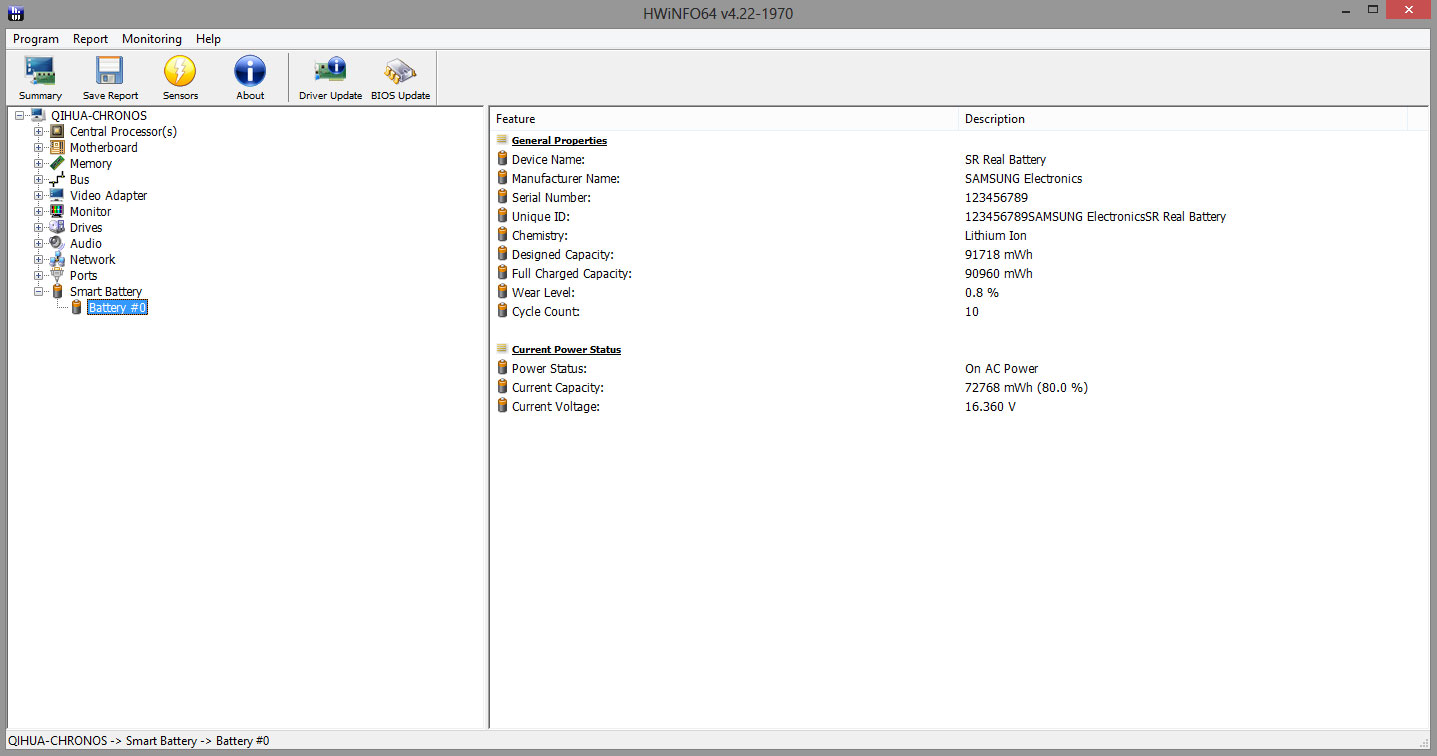The height and width of the screenshot is (756, 1437).
Task: Select the Designed Capacity row
Action: click(x=960, y=255)
